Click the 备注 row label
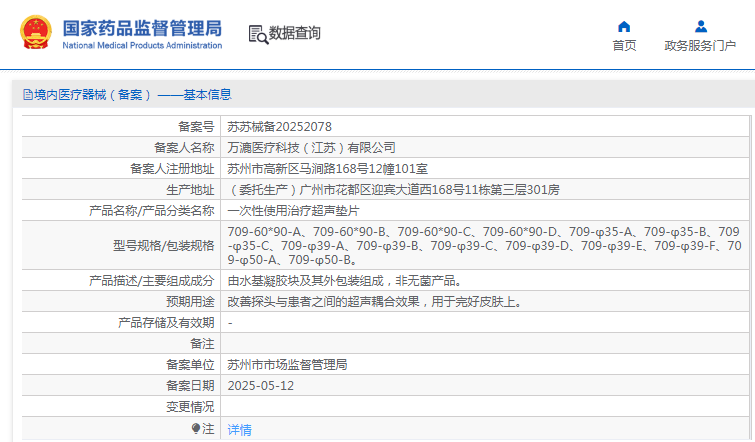Image resolution: width=755 pixels, height=442 pixels. pyautogui.click(x=202, y=344)
